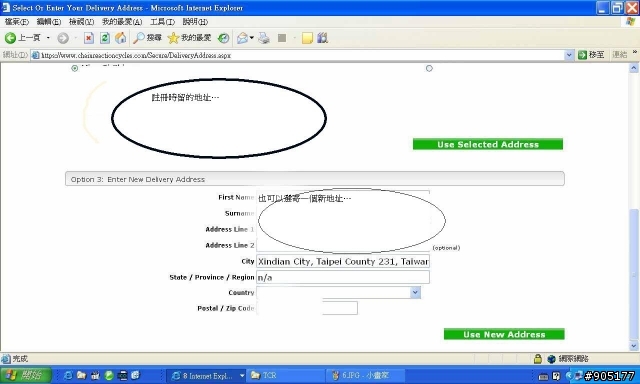
Task: Select the left saved address radio button
Action: coord(75,68)
